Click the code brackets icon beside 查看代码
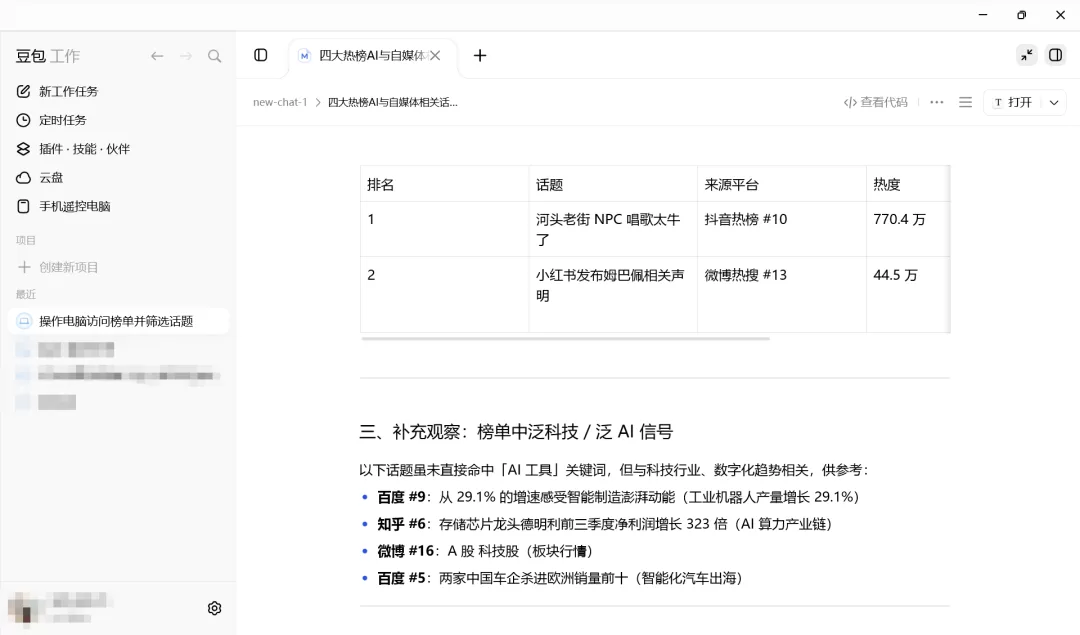This screenshot has width=1080, height=635. (850, 103)
